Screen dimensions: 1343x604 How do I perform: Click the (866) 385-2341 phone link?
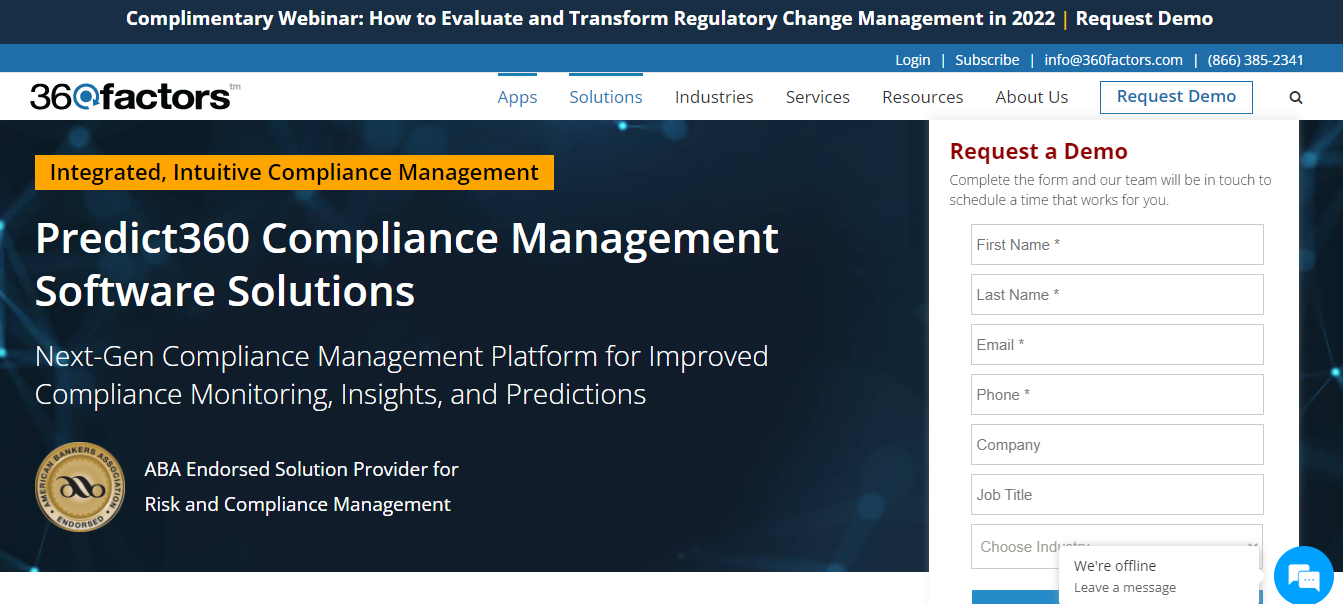click(x=1256, y=60)
